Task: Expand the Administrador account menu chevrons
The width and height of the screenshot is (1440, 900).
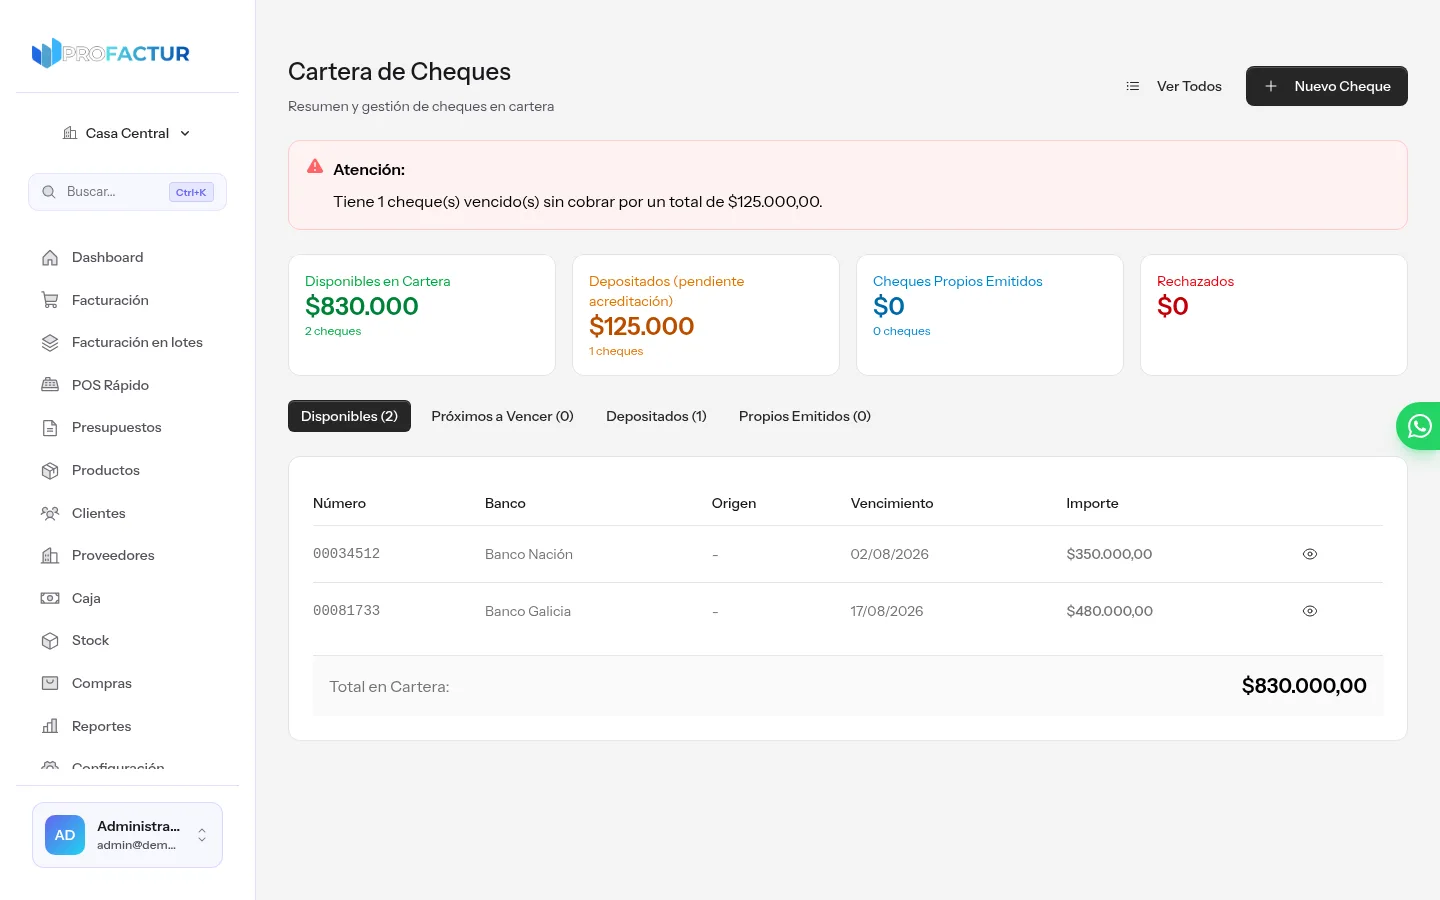Action: (x=202, y=835)
